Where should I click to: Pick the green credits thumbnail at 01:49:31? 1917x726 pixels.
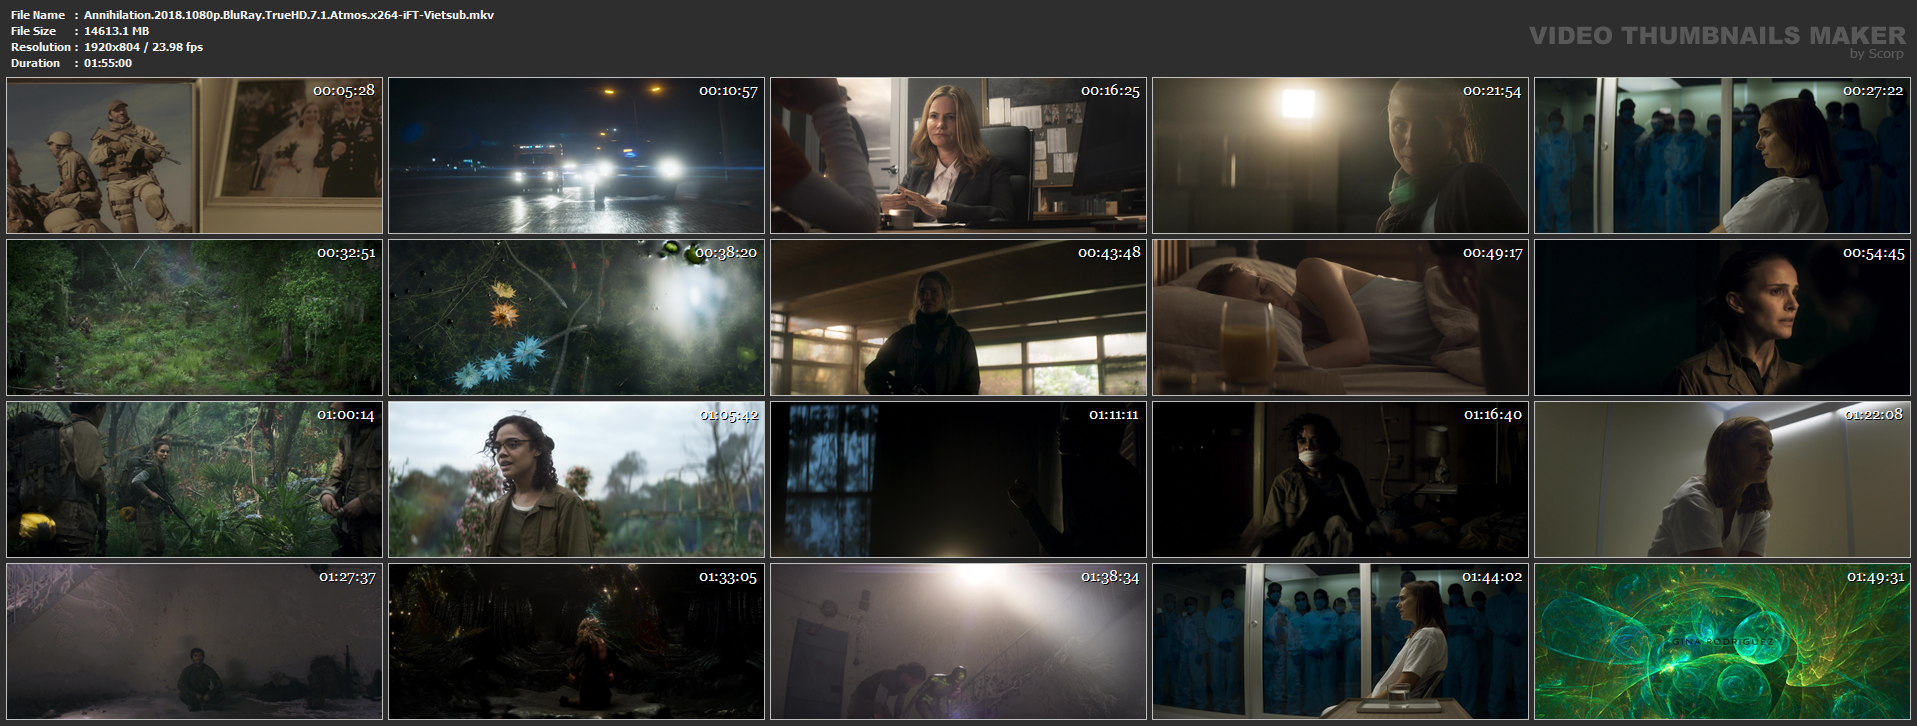tap(1722, 641)
